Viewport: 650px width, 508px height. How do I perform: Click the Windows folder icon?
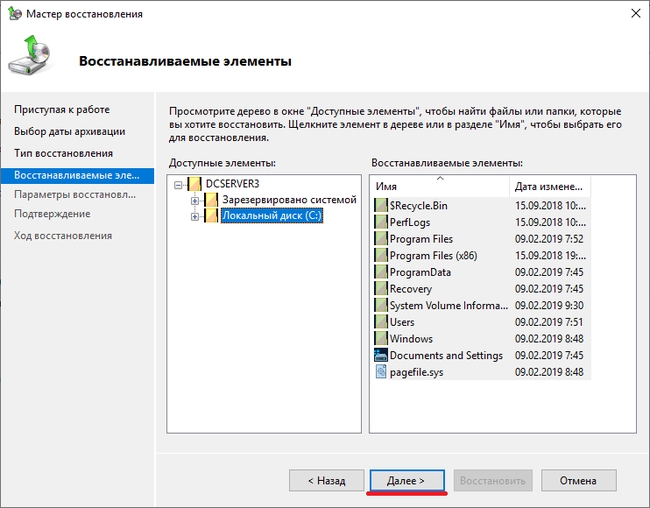[x=381, y=338]
